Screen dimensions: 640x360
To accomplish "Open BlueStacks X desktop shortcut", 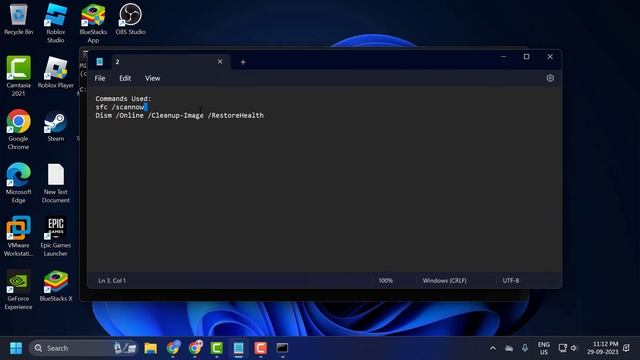I will (x=56, y=286).
